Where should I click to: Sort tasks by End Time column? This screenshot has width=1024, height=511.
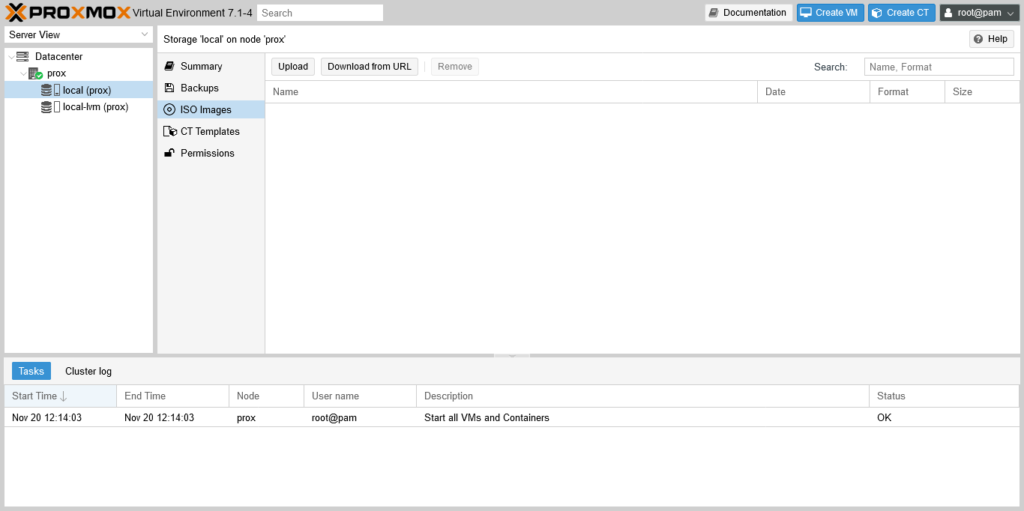click(x=172, y=396)
